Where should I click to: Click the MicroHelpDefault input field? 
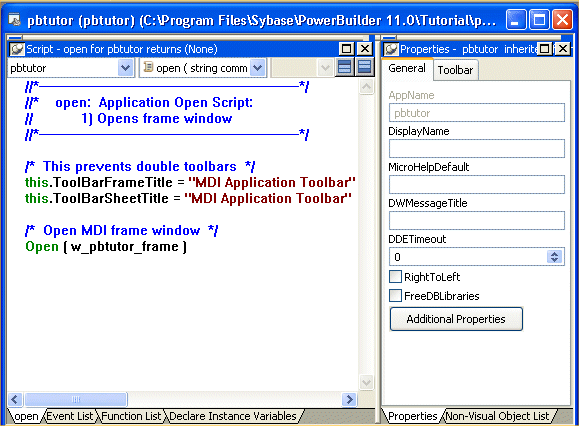477,184
